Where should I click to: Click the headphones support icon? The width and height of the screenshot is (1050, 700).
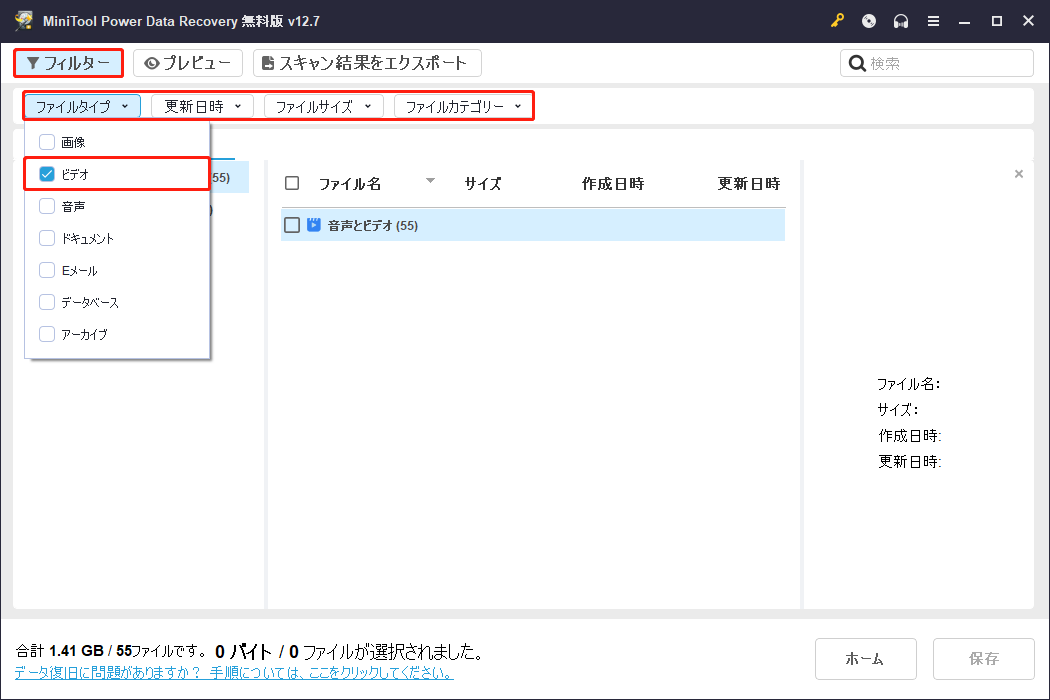point(901,20)
